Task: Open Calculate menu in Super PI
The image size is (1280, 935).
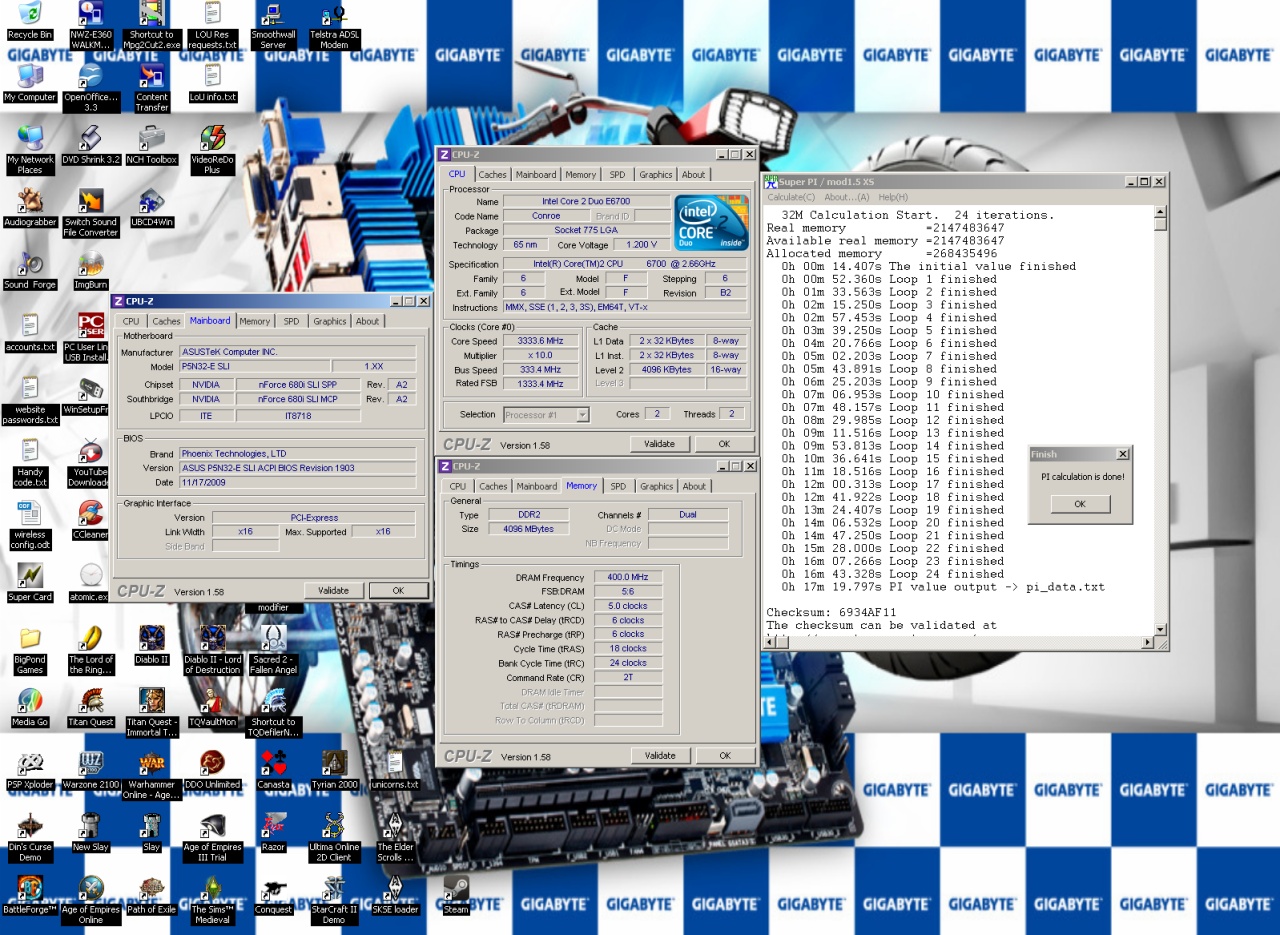Action: coord(791,197)
